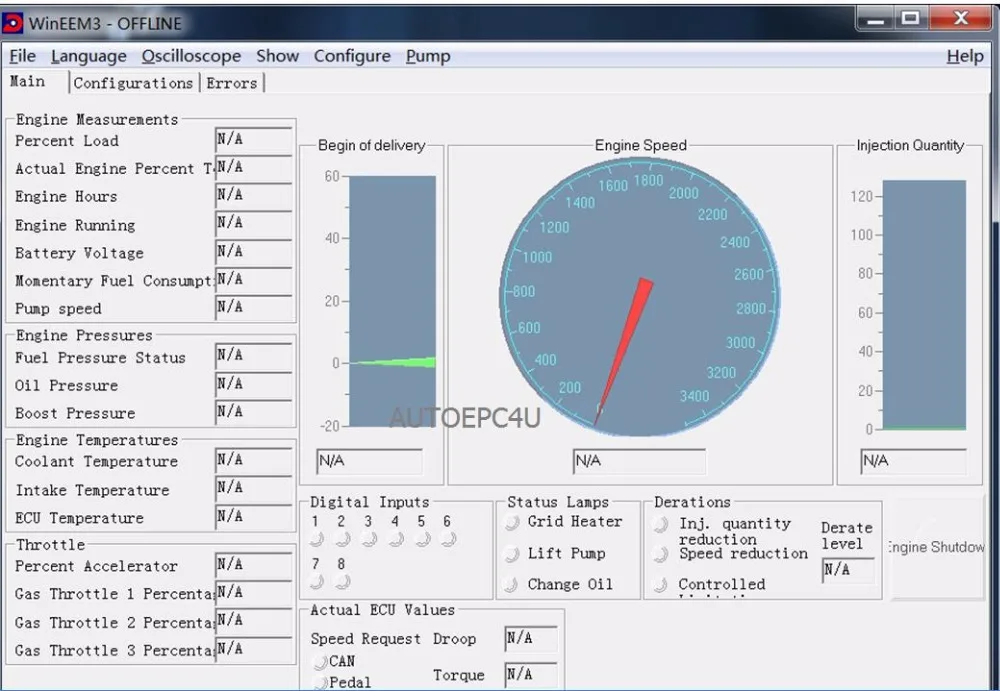Click the Droop value field
This screenshot has width=1000, height=691.
pyautogui.click(x=531, y=638)
